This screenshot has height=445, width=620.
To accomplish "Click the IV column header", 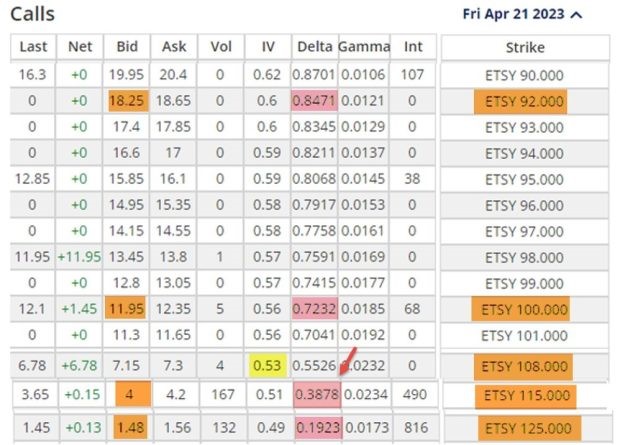I will click(267, 47).
